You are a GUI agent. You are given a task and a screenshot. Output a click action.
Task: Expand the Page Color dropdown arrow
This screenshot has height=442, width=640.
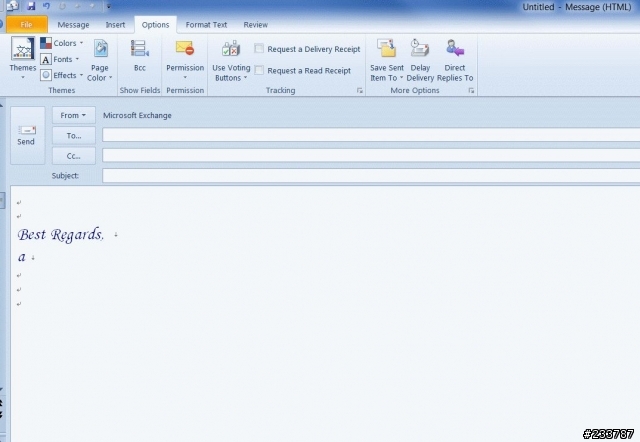[111, 78]
